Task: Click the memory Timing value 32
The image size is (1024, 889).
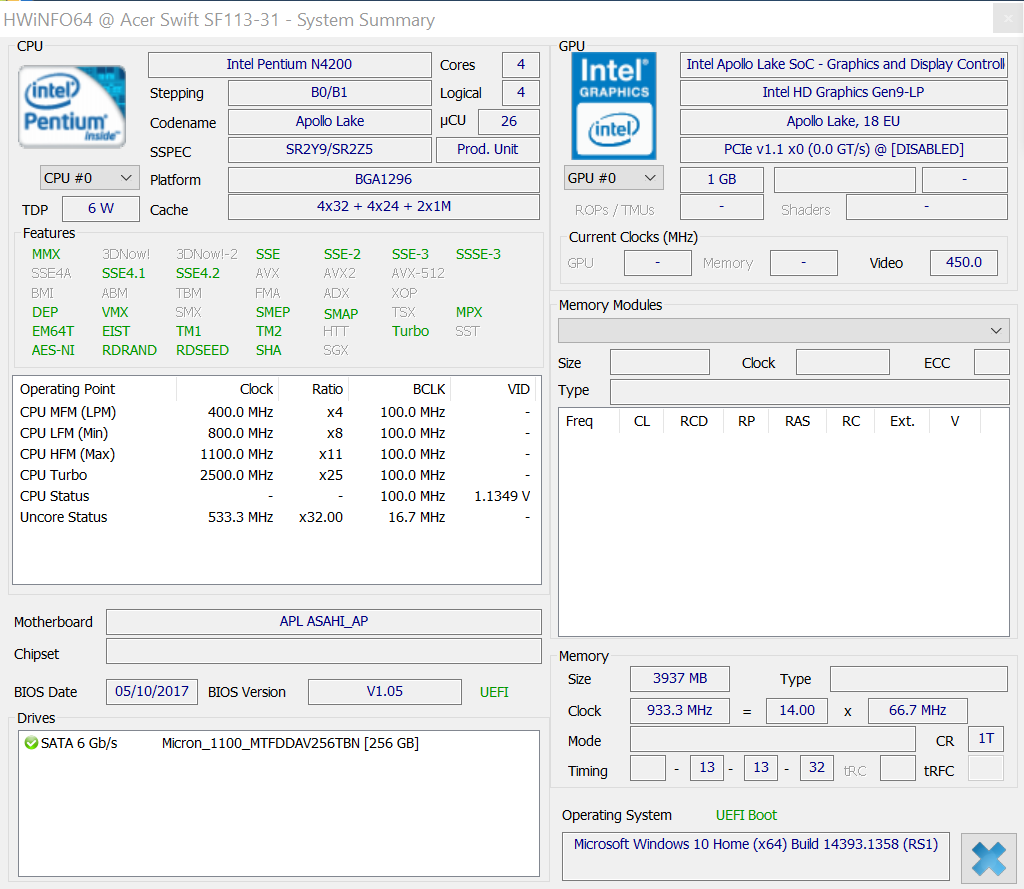Action: [816, 768]
